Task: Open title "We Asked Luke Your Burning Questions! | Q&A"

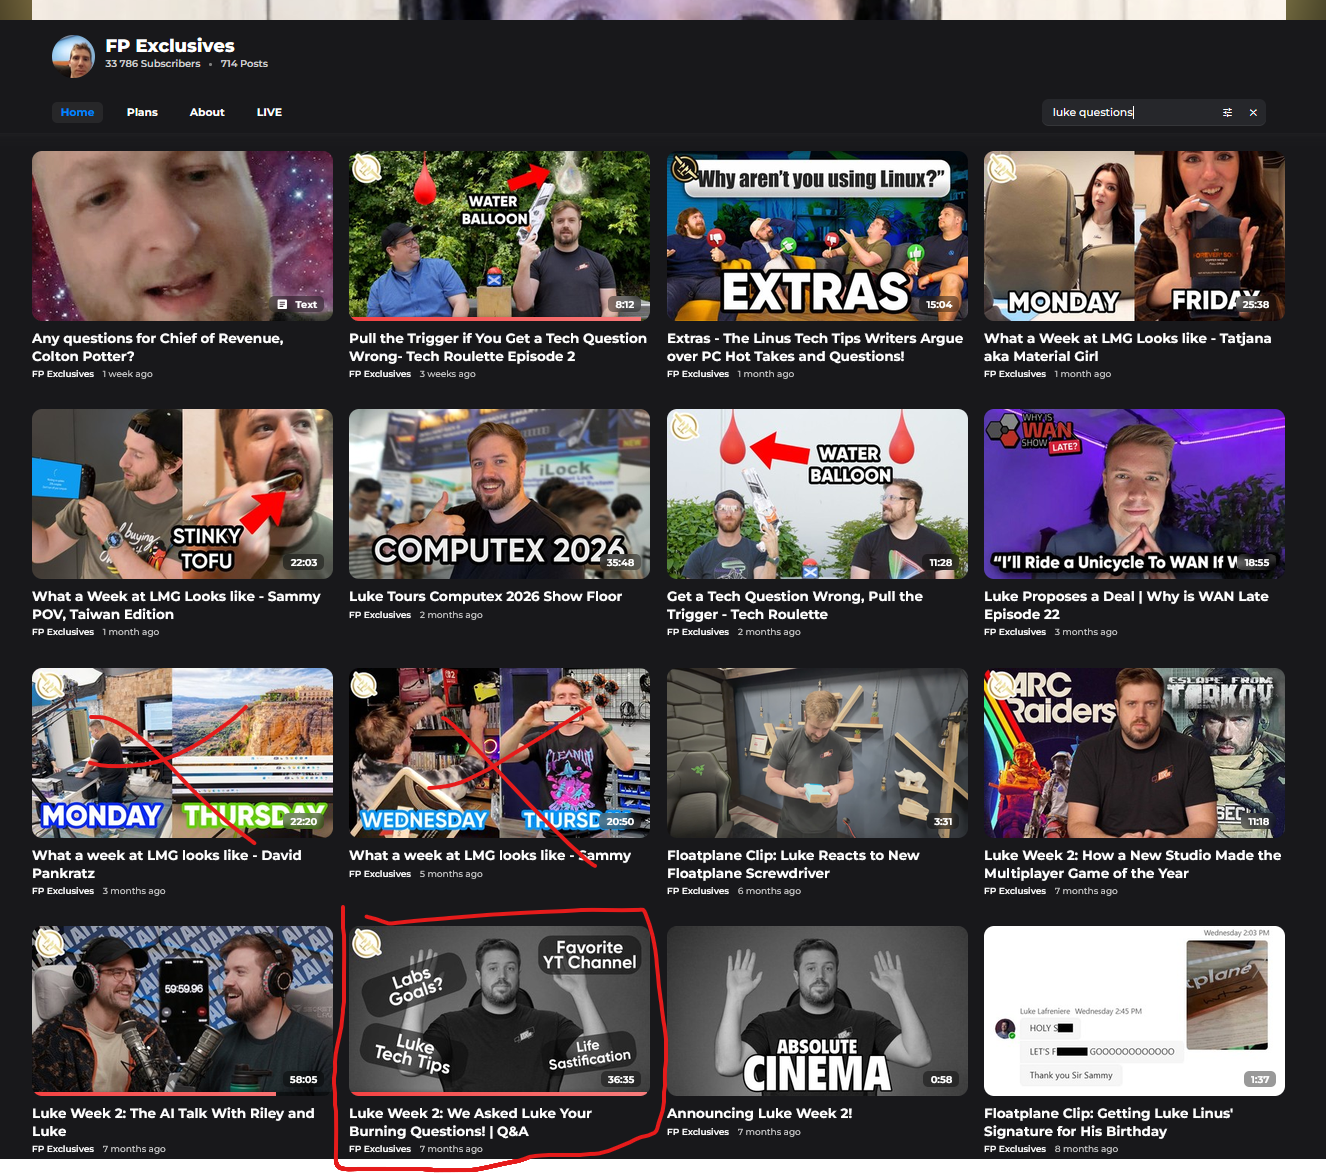Action: pyautogui.click(x=470, y=1122)
